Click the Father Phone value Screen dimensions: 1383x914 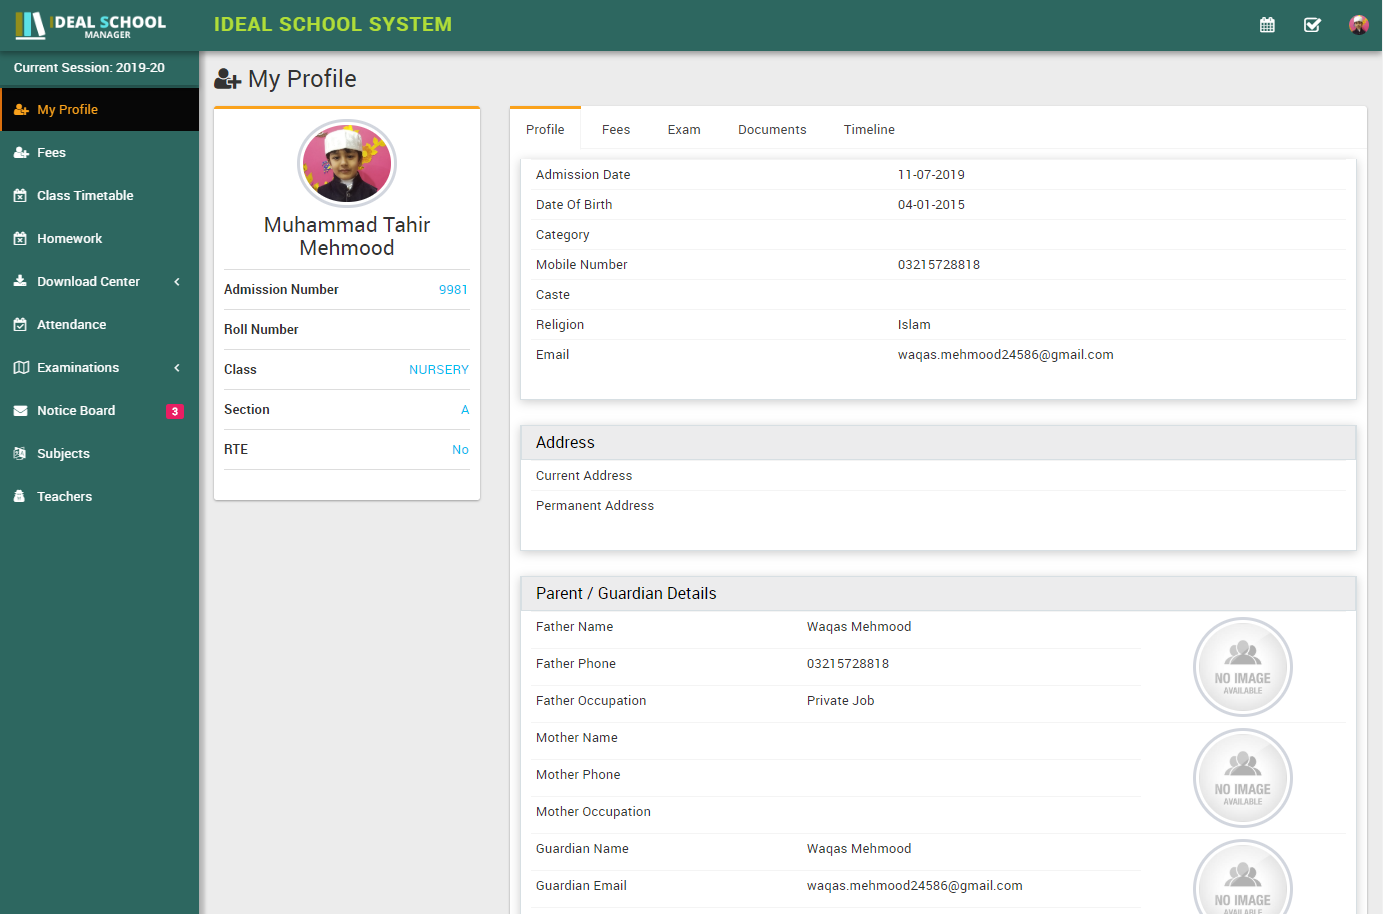click(x=848, y=664)
